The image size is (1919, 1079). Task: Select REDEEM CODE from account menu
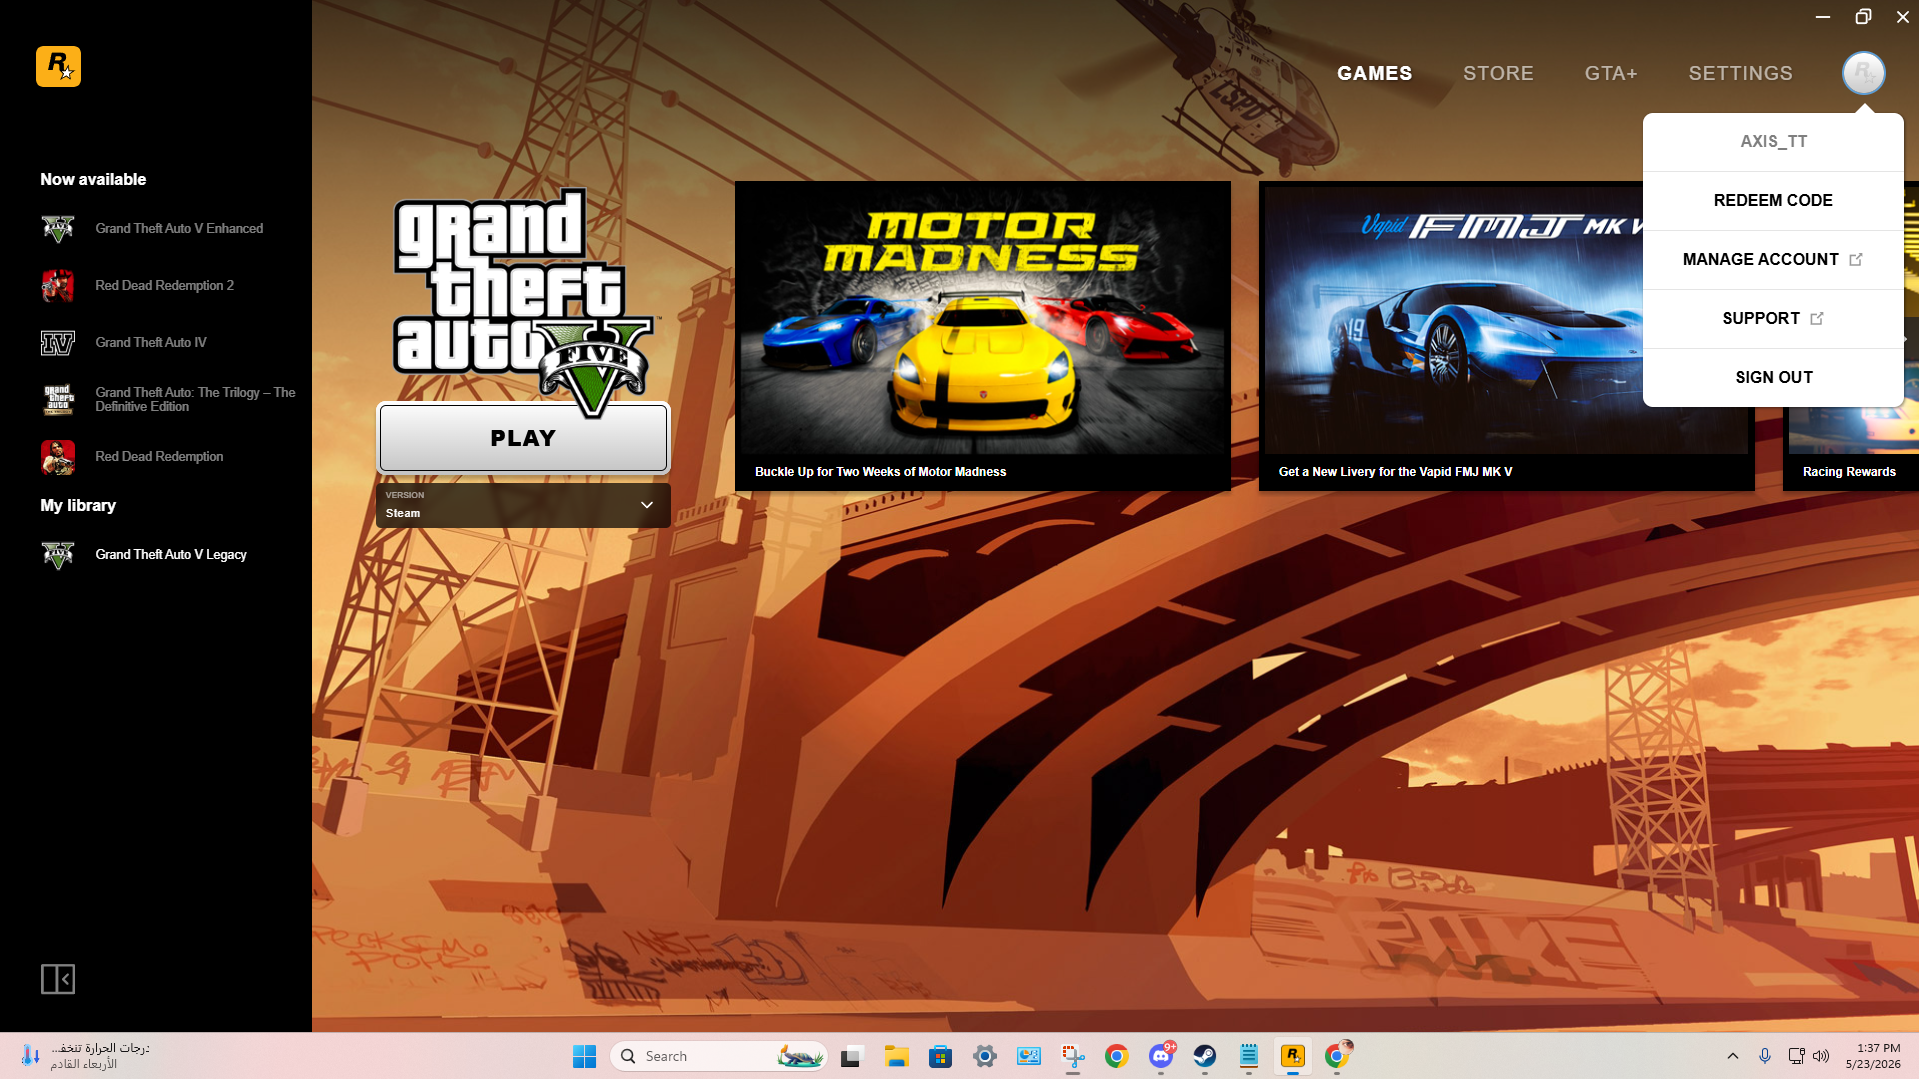(x=1773, y=201)
